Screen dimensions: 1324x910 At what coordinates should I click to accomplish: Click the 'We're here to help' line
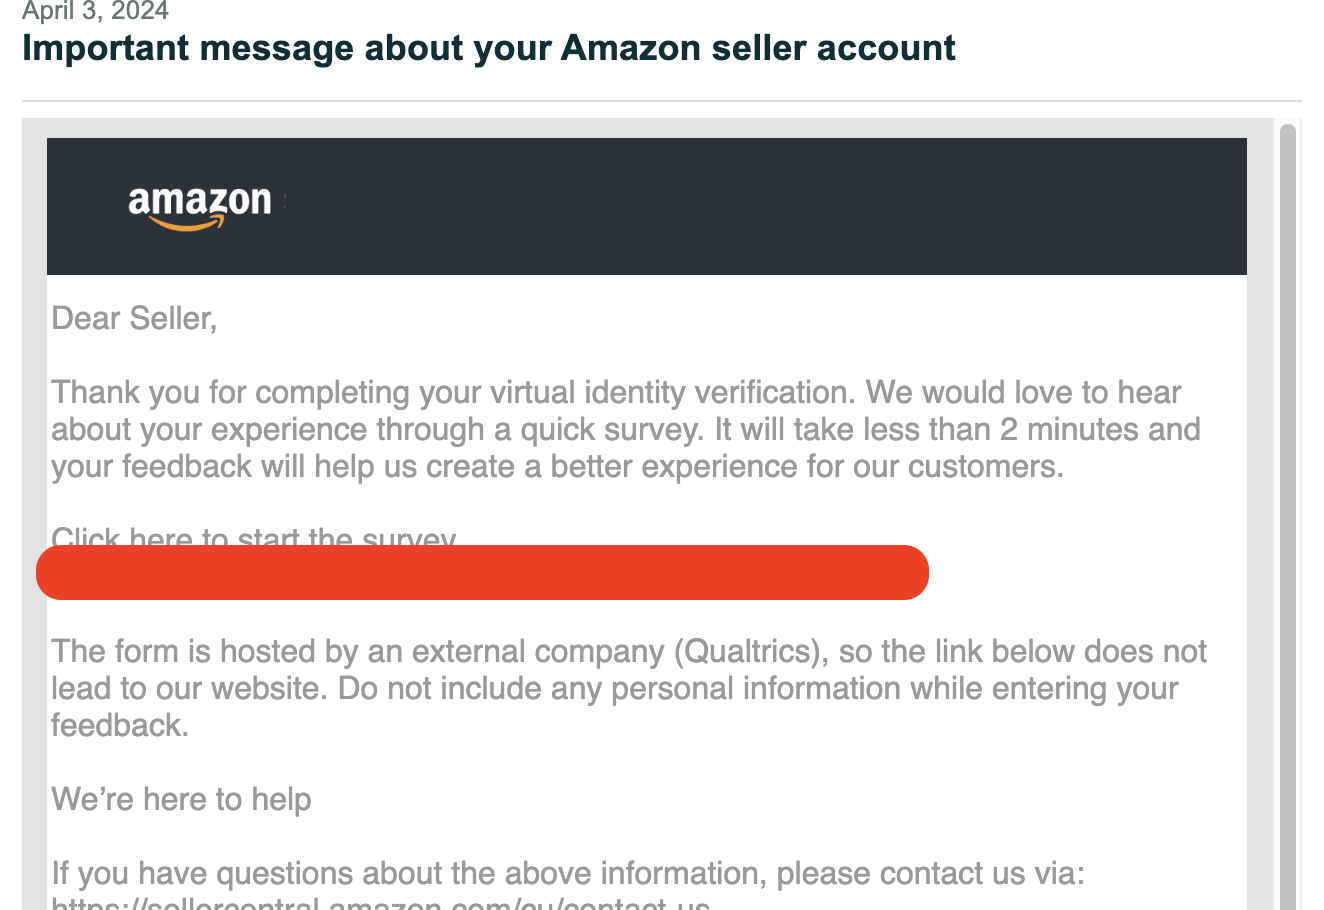181,799
